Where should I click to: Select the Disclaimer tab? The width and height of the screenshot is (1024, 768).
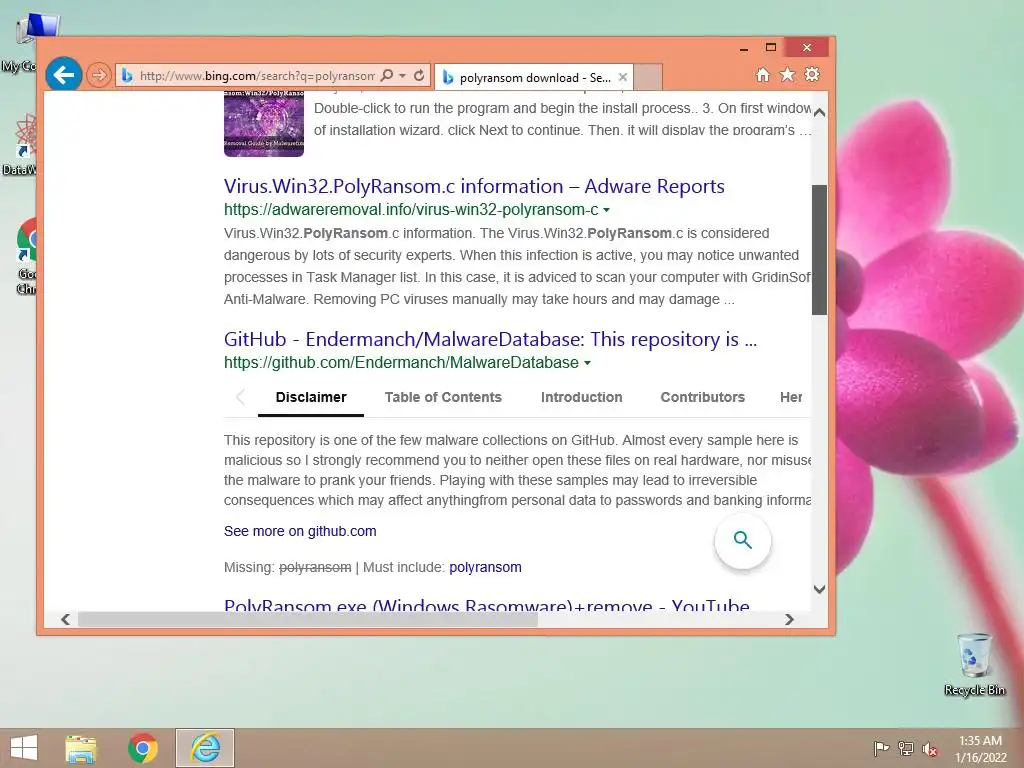coord(311,397)
